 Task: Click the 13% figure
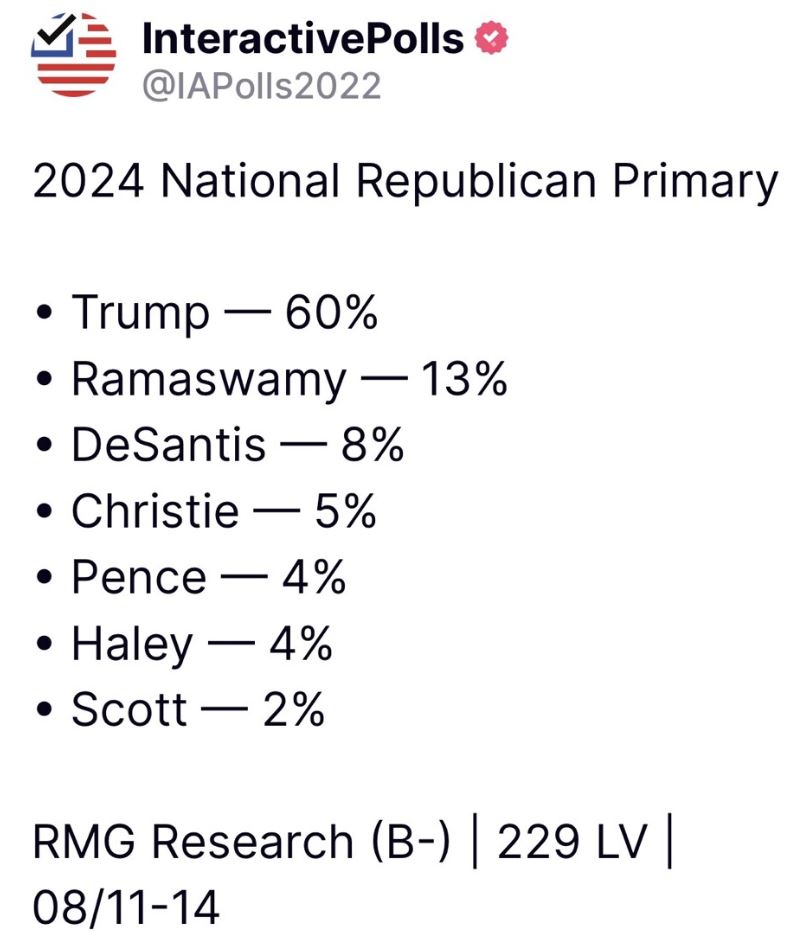[x=464, y=379]
